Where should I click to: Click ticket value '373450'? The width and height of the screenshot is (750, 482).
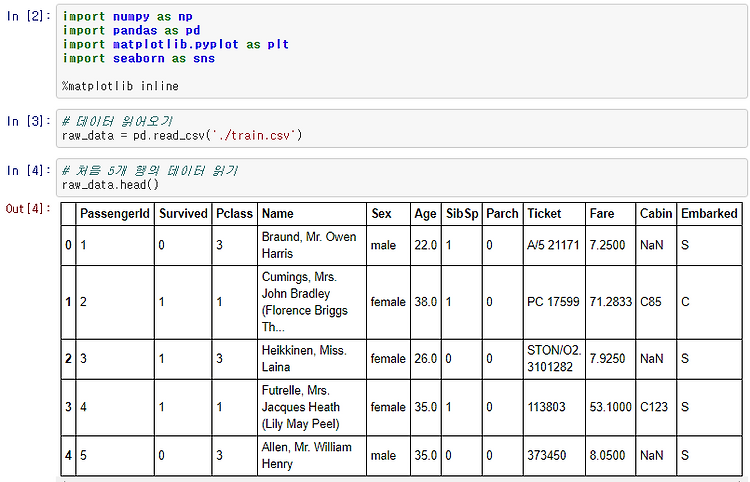click(x=546, y=456)
